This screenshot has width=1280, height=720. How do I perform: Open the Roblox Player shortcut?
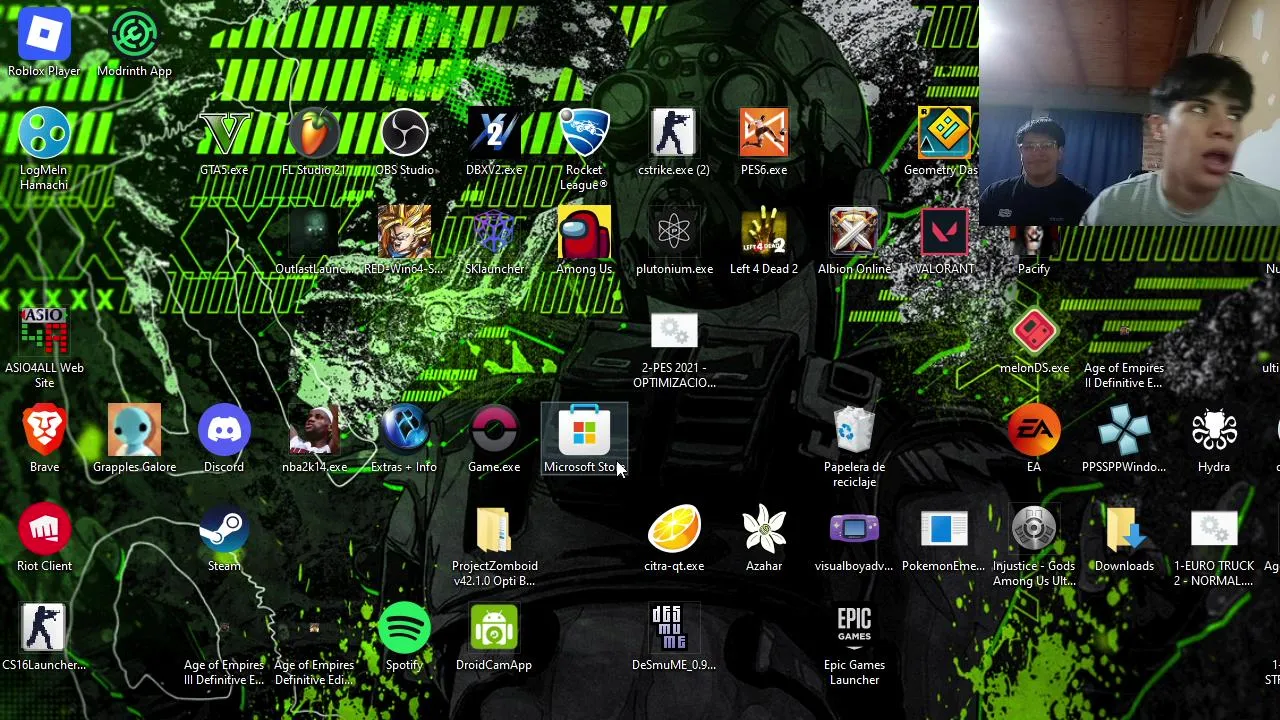(x=44, y=34)
